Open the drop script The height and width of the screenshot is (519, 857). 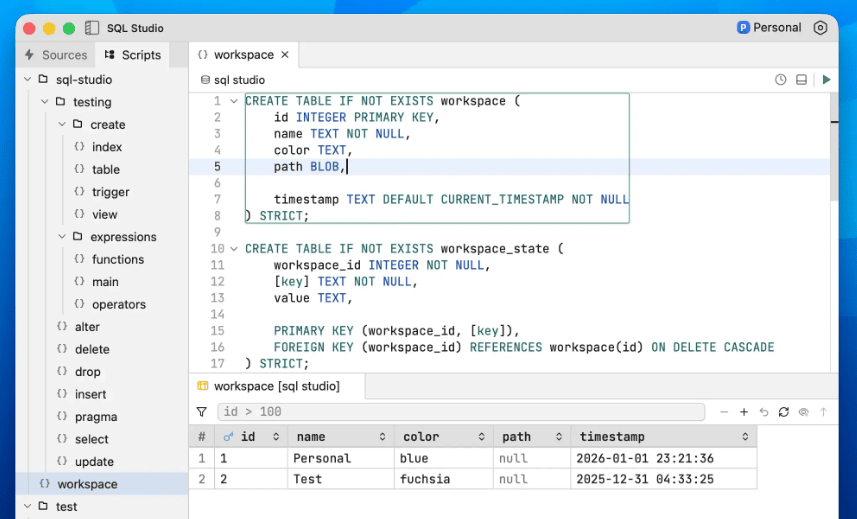coord(87,371)
